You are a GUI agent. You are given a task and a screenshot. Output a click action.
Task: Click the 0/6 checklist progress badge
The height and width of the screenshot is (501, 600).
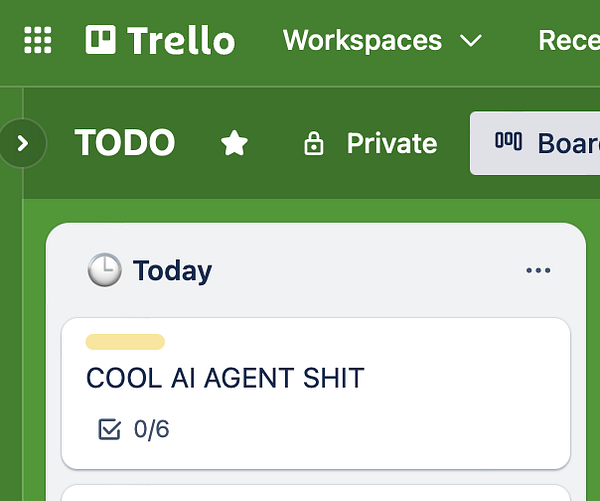click(151, 429)
